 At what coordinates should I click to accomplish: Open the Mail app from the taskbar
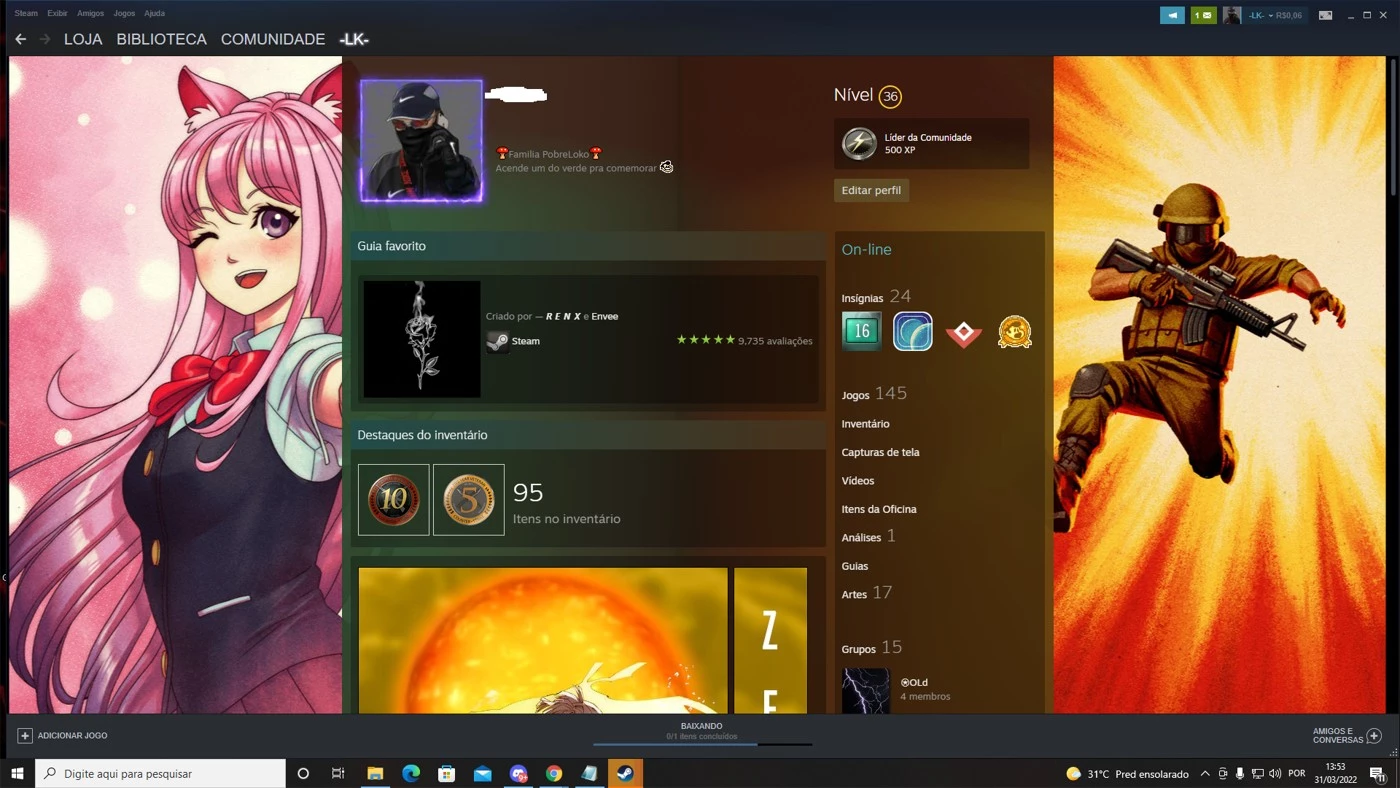tap(483, 773)
